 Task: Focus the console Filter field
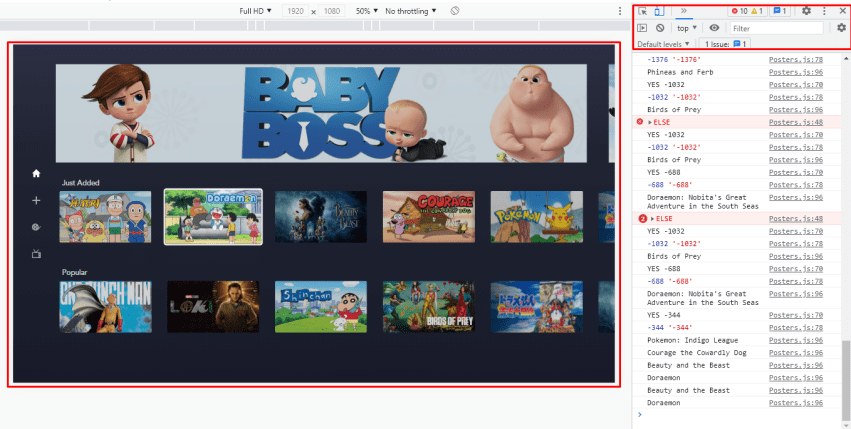[x=777, y=28]
